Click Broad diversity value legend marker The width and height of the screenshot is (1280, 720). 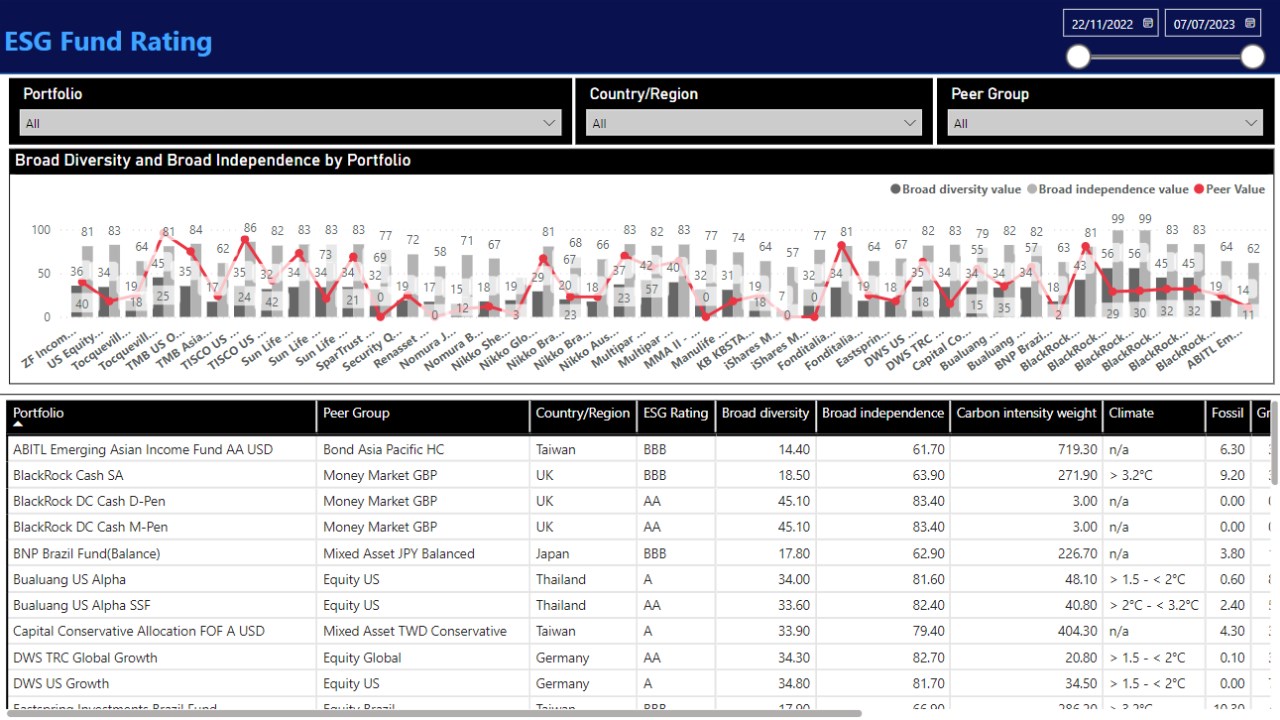pyautogui.click(x=895, y=189)
